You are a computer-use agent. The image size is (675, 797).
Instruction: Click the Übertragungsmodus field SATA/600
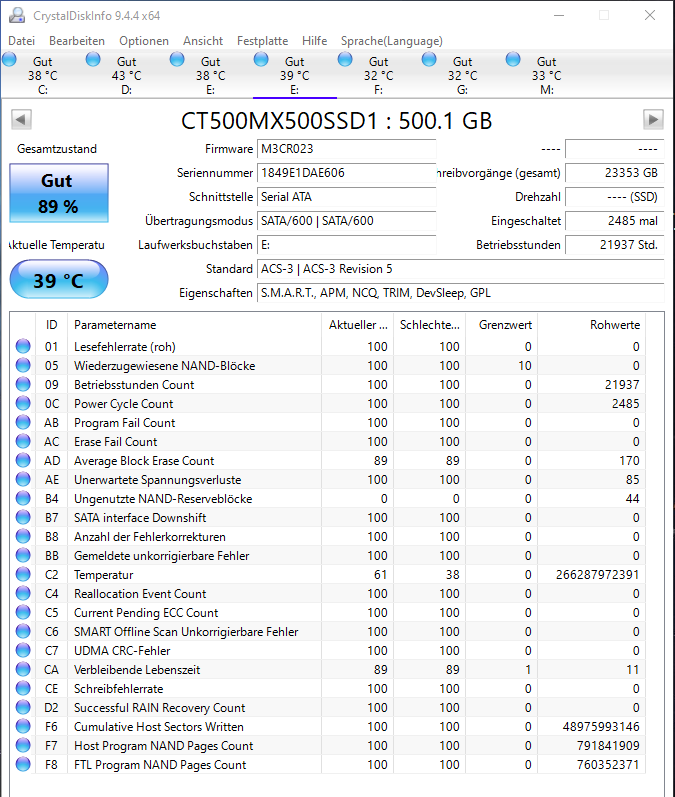click(347, 221)
